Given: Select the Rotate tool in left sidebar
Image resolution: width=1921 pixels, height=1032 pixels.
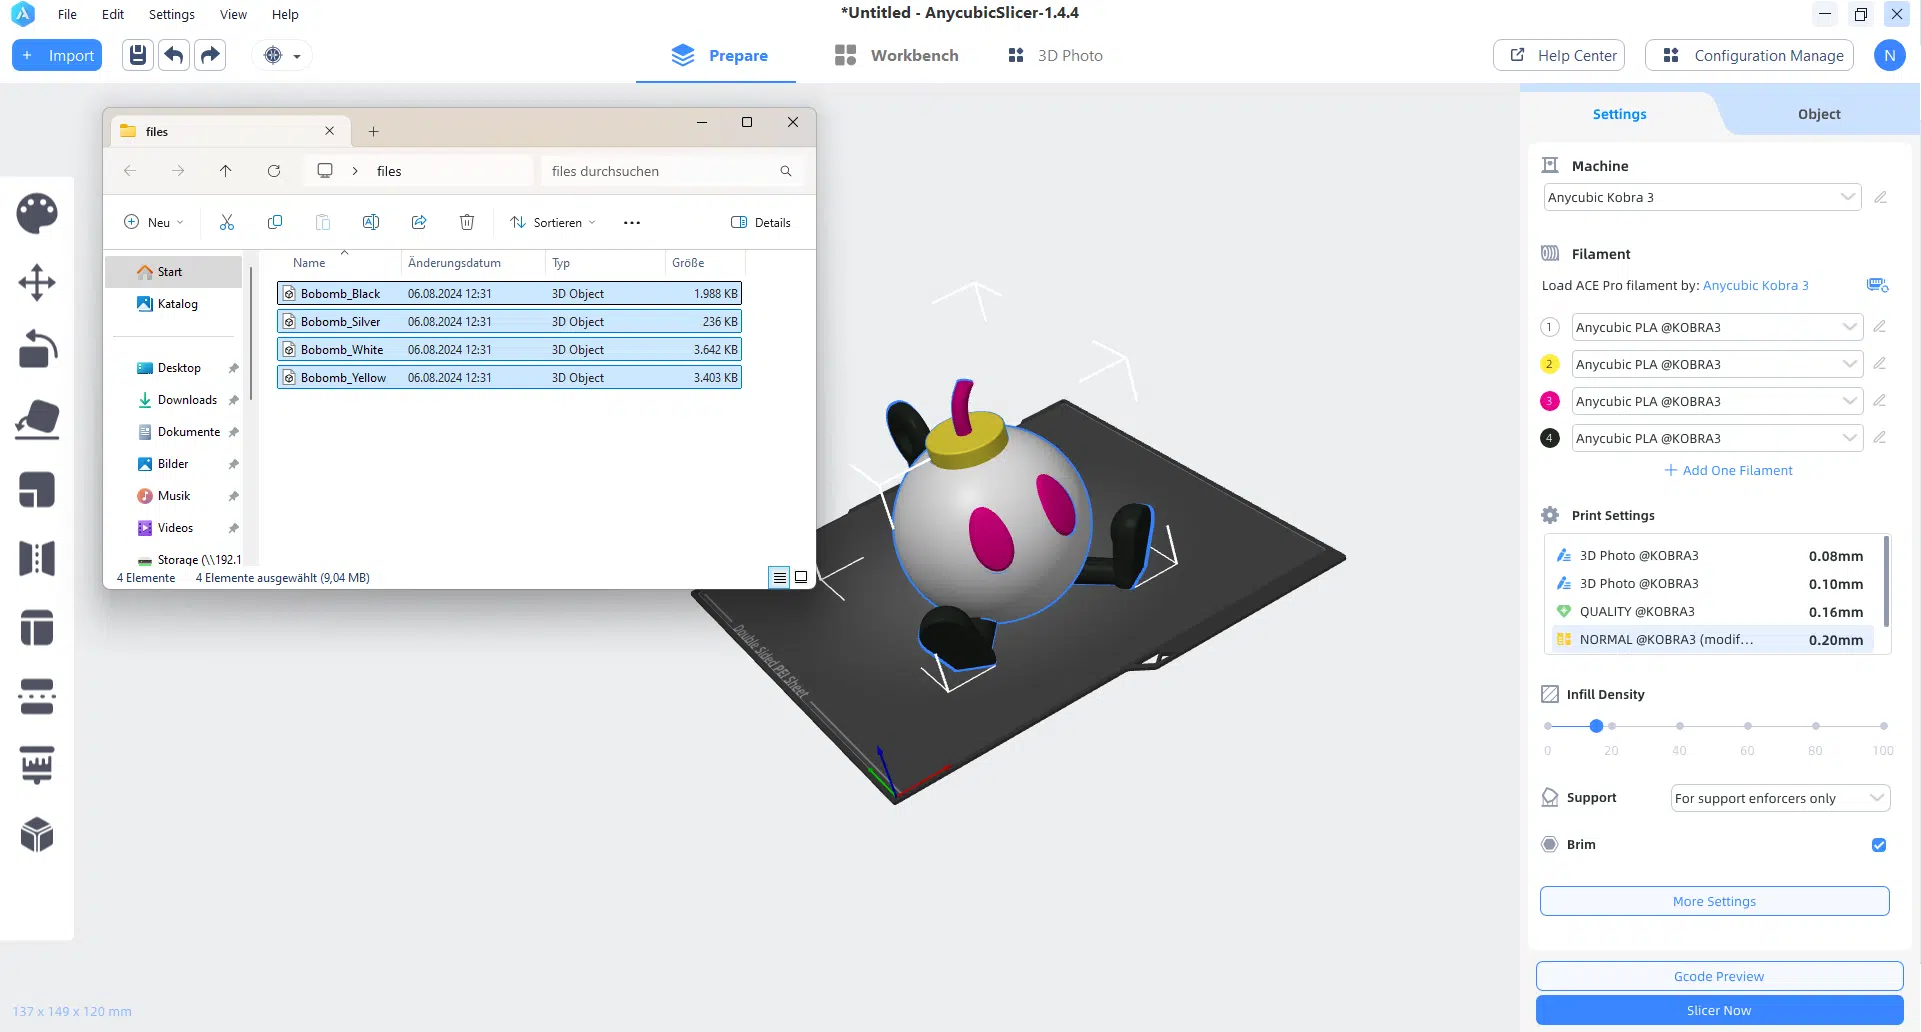Looking at the screenshot, I should [x=37, y=351].
